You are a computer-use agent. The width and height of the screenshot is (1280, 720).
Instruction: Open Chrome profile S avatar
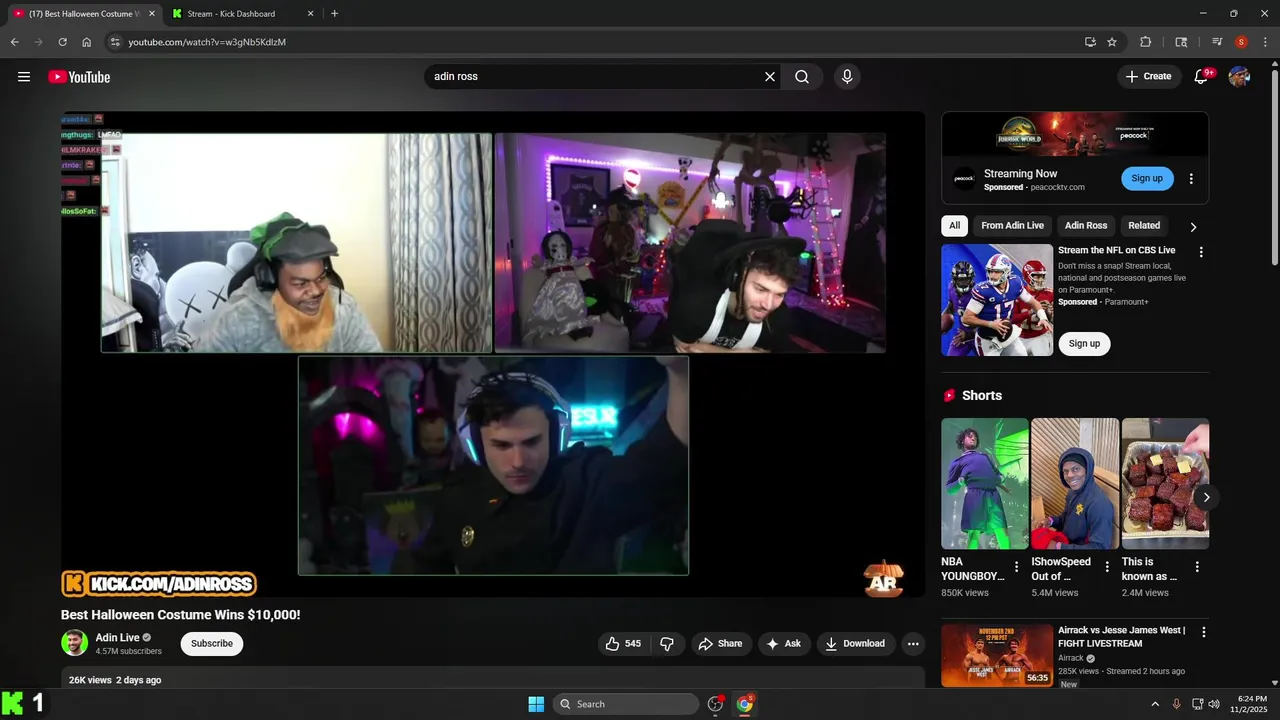[1241, 42]
